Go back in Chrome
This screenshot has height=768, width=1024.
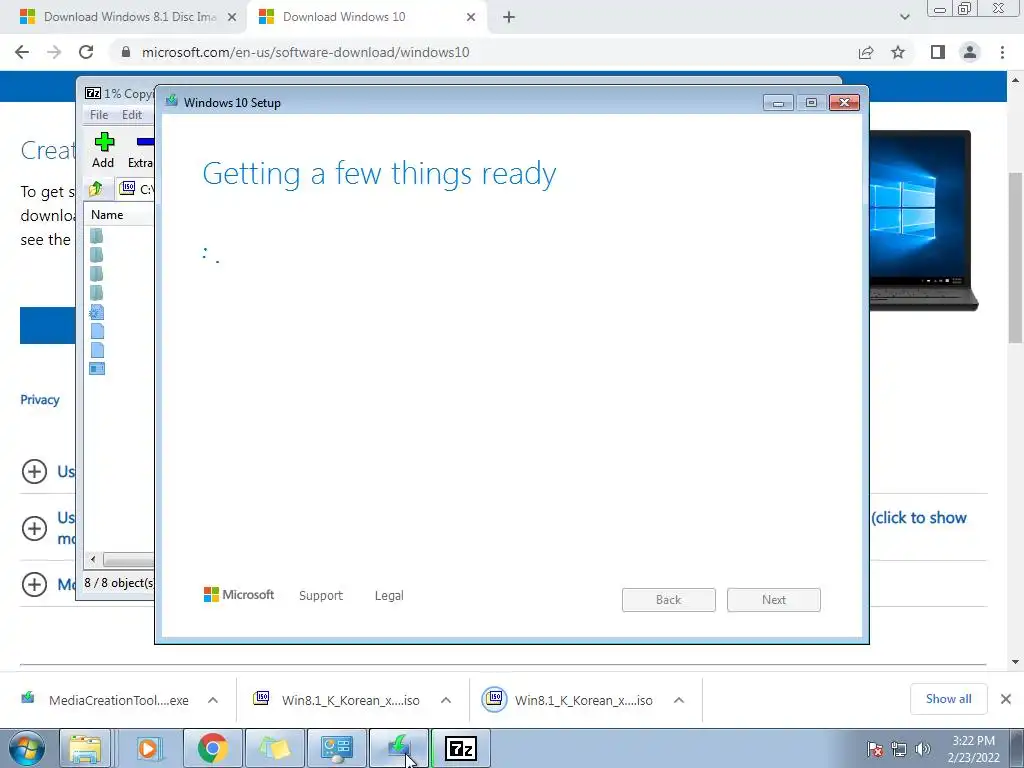22,52
